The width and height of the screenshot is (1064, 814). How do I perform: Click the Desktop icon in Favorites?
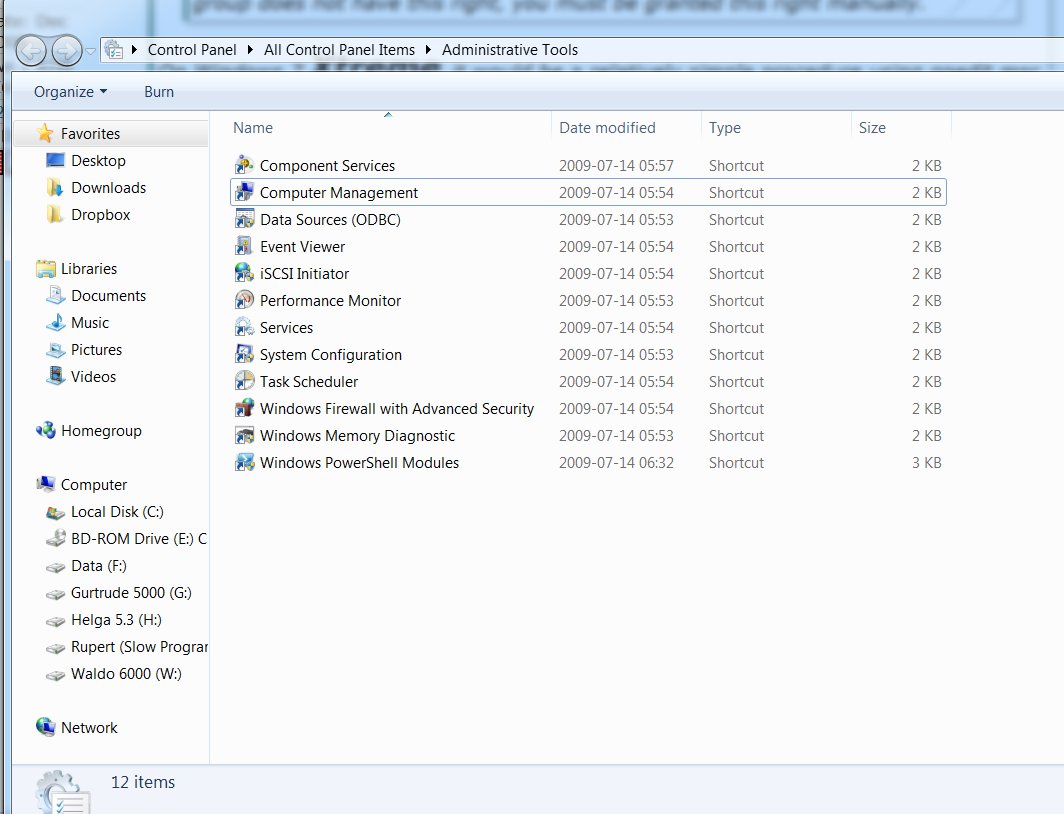pos(55,160)
